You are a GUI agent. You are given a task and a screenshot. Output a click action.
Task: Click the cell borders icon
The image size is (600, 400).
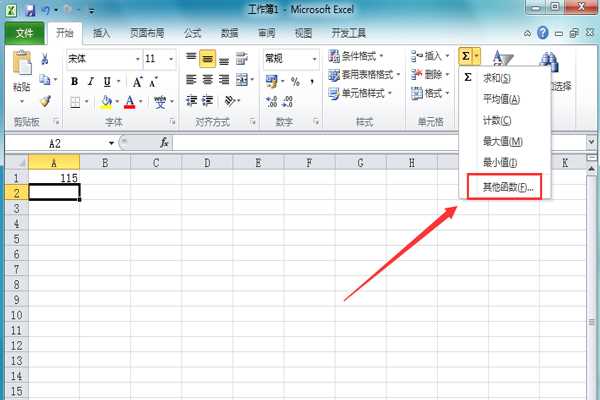point(75,102)
